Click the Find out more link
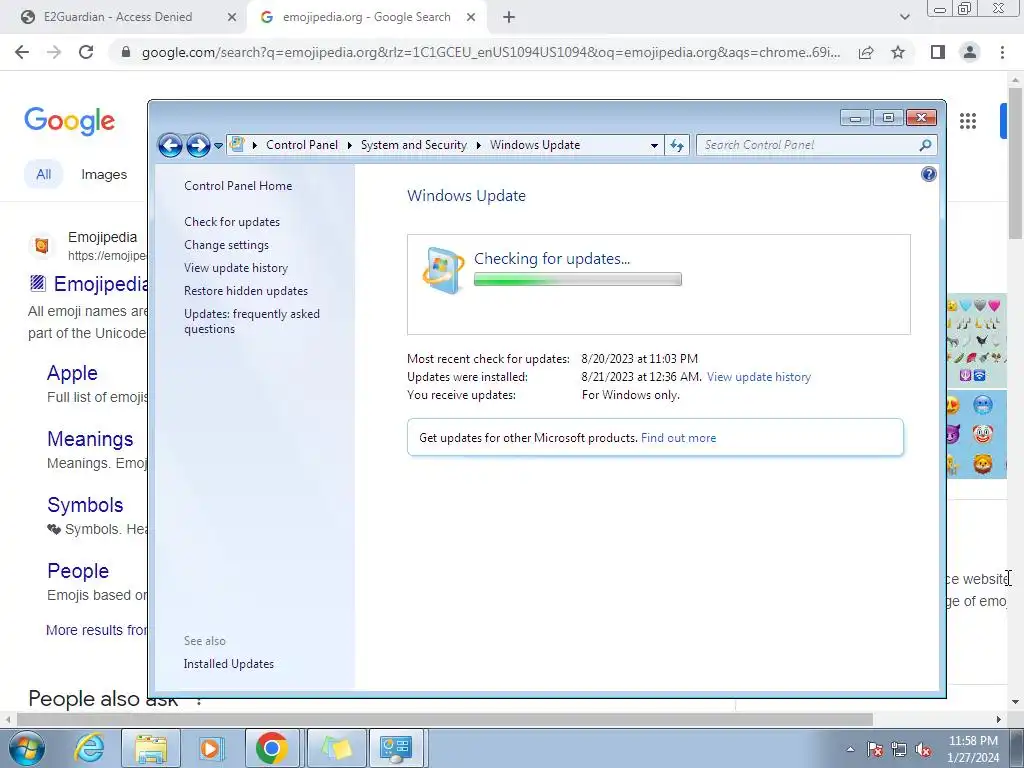 tap(679, 438)
